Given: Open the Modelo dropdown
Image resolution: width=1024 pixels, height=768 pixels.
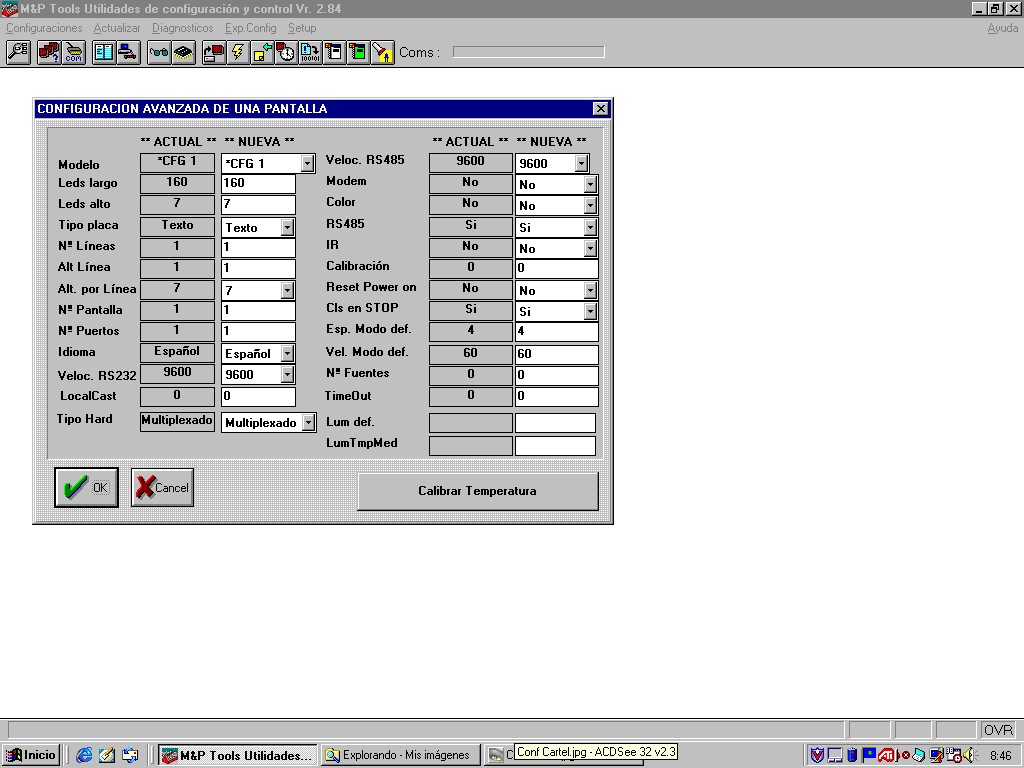Looking at the screenshot, I should point(307,163).
